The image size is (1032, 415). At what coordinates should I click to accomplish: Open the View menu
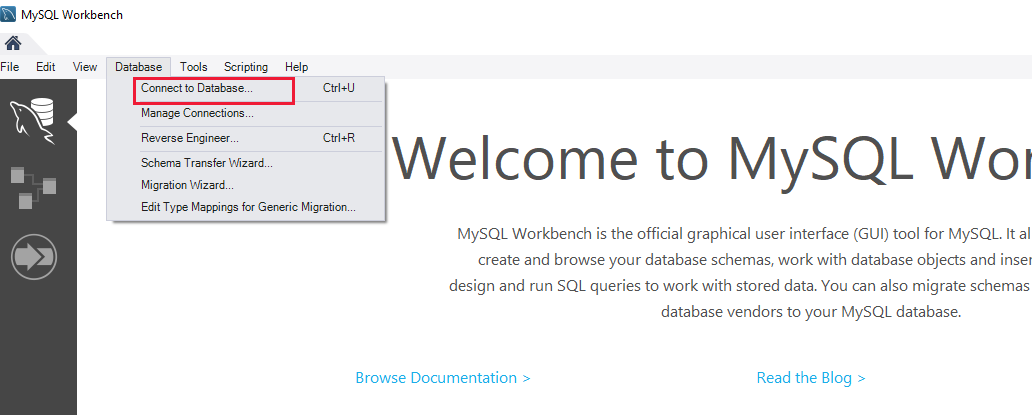point(85,67)
